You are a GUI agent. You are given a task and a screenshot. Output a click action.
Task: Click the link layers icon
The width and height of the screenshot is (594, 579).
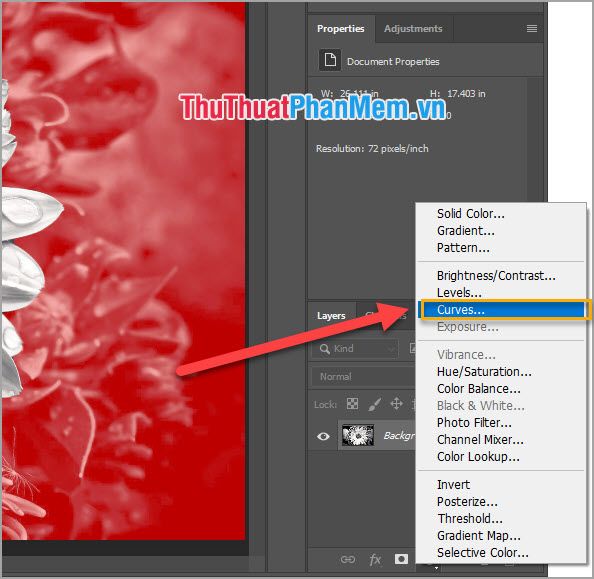[x=348, y=559]
